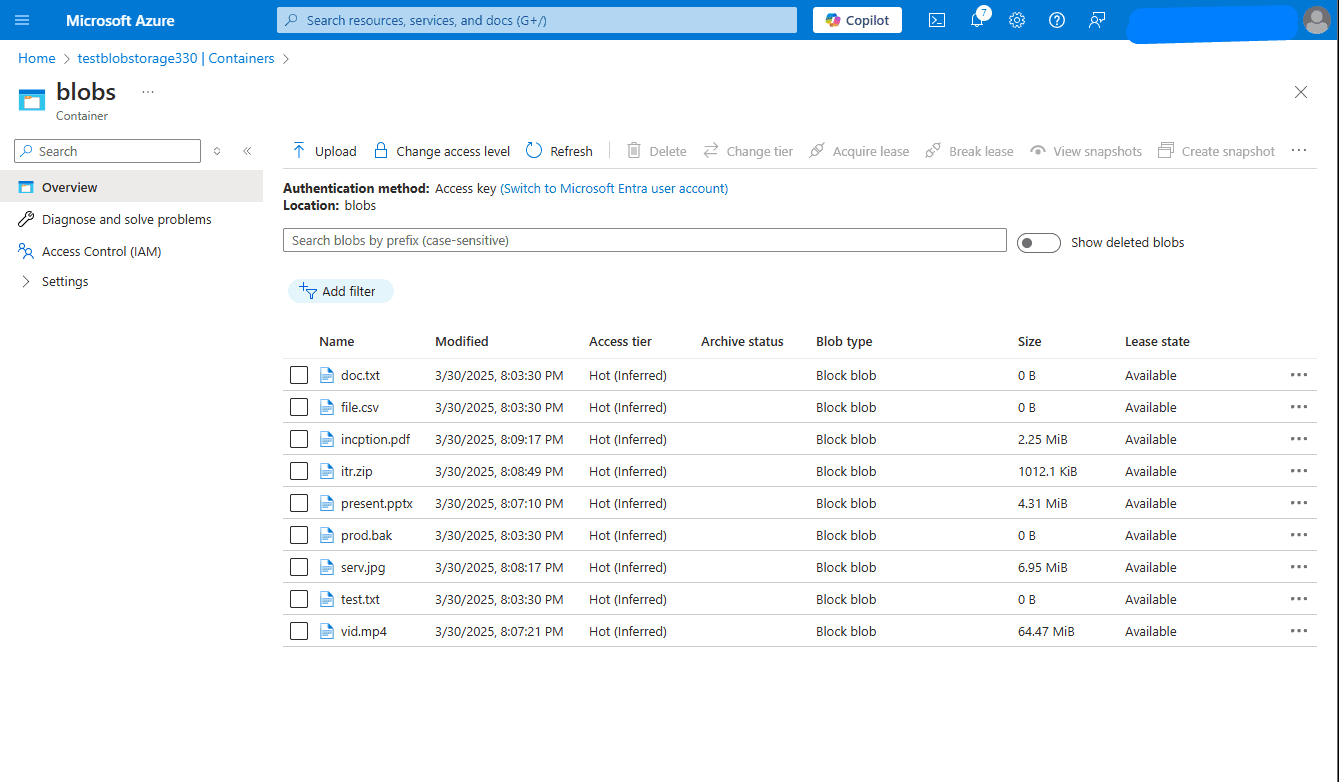
Task: Collapse the sidebar with double chevron
Action: coord(247,151)
